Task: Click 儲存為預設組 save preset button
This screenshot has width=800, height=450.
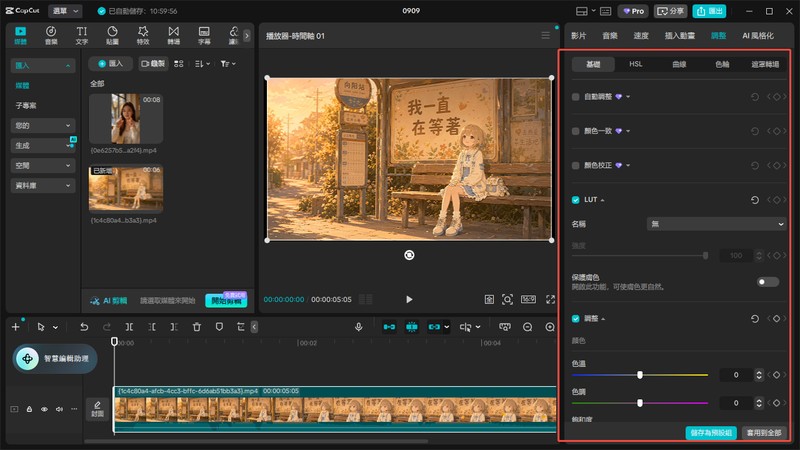Action: click(711, 433)
